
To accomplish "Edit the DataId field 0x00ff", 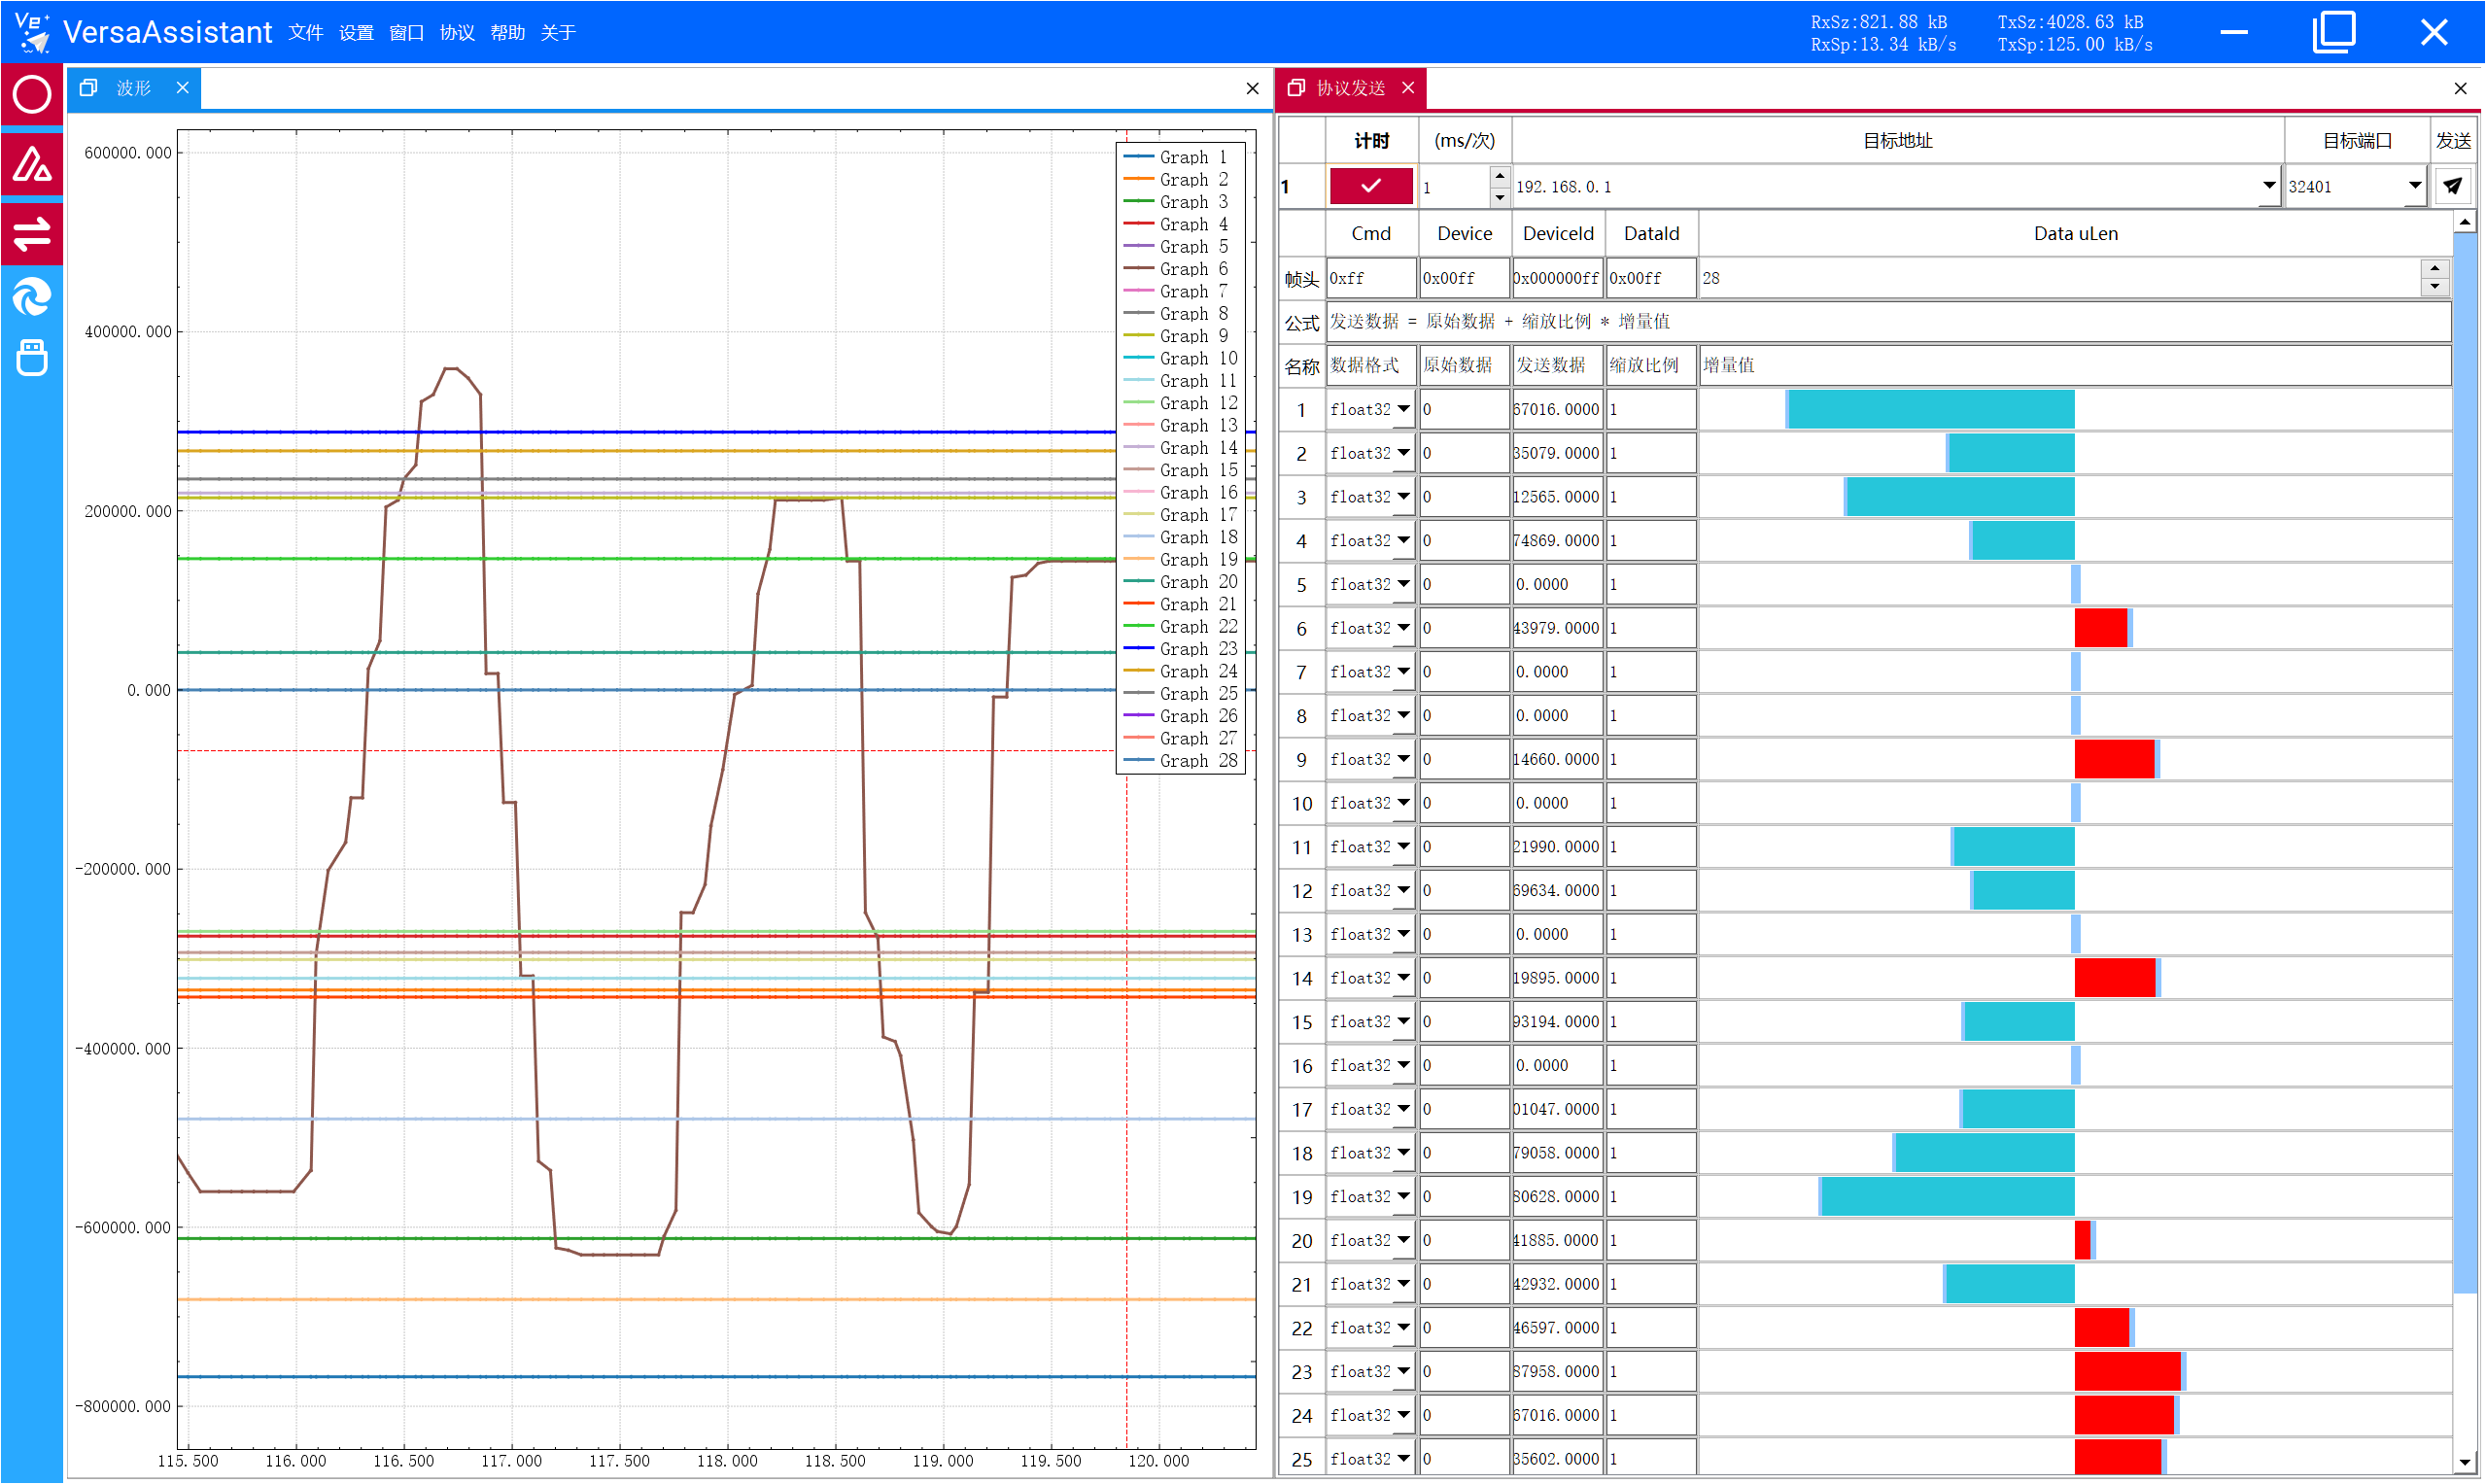I will 1651,279.
